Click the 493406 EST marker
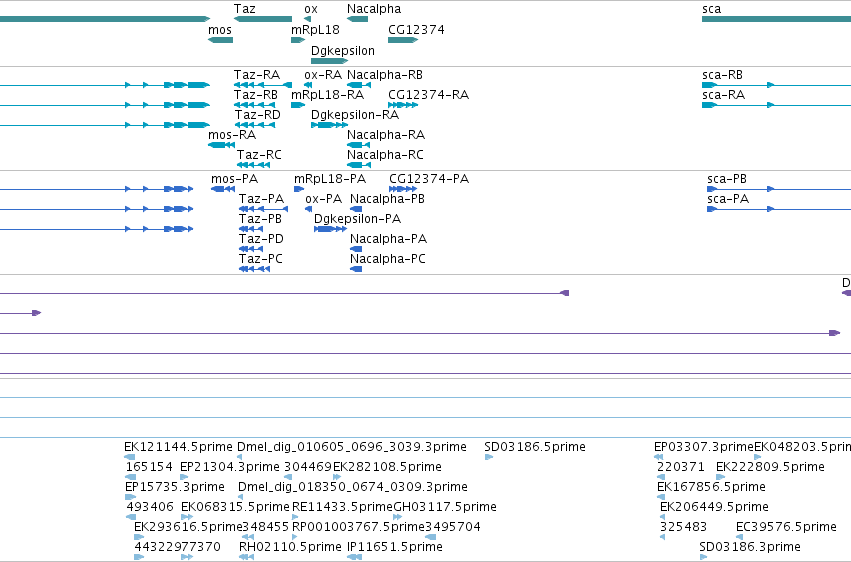The width and height of the screenshot is (851, 562). coord(131,517)
